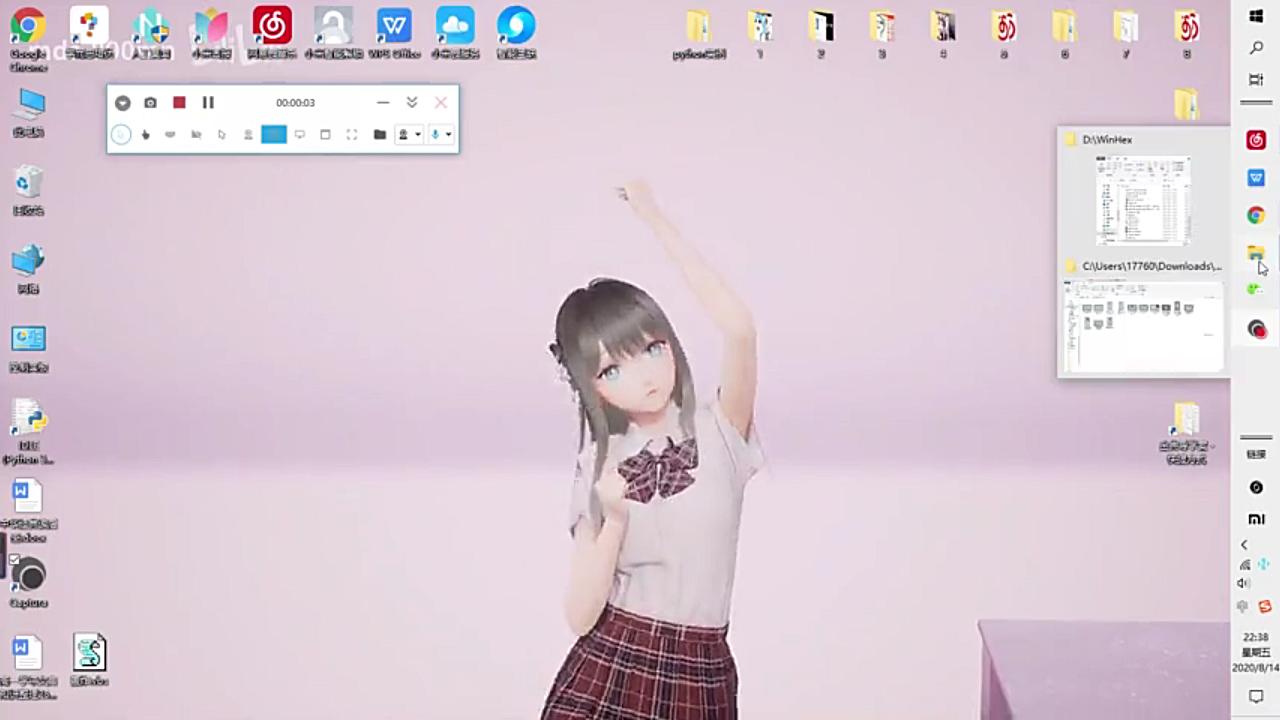Image resolution: width=1280 pixels, height=720 pixels.
Task: Stop the recording with red square
Action: point(179,103)
